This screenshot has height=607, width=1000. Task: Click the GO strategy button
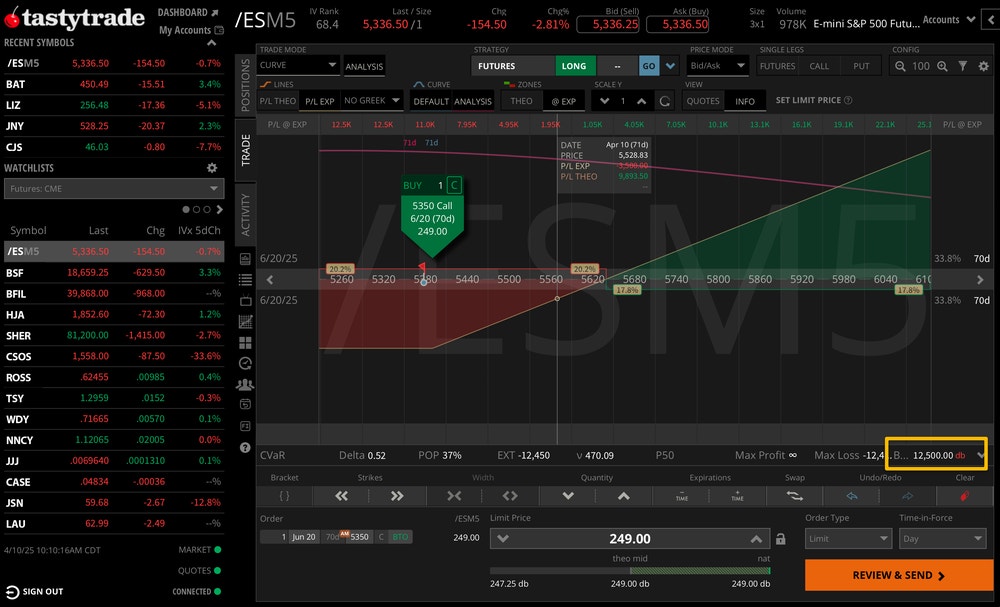(x=649, y=66)
